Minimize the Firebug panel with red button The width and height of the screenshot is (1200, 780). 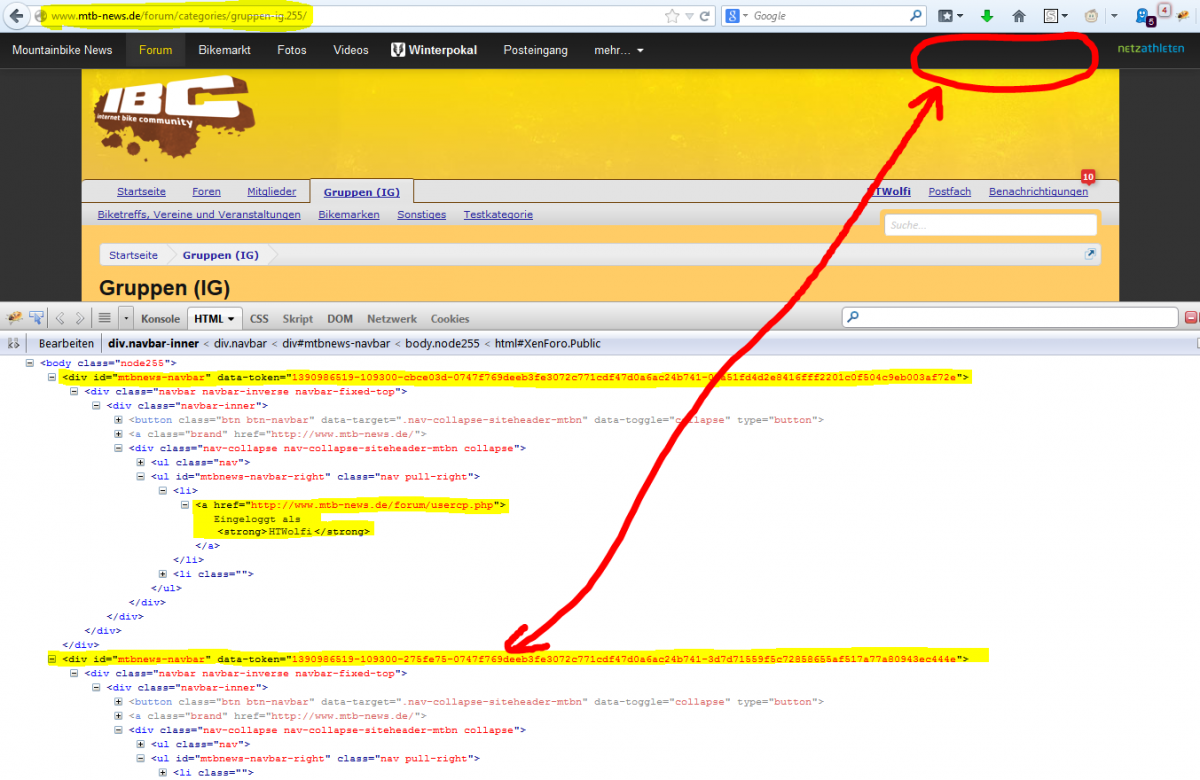point(1190,318)
